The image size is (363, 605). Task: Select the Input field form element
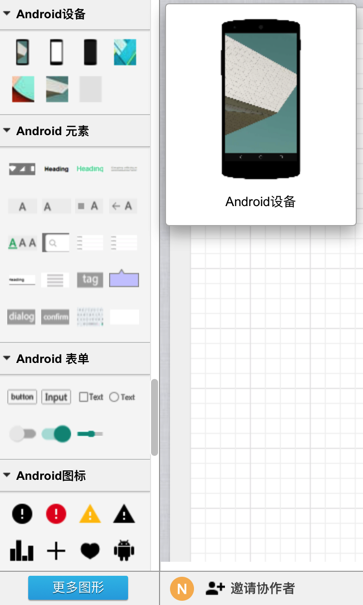tap(56, 397)
